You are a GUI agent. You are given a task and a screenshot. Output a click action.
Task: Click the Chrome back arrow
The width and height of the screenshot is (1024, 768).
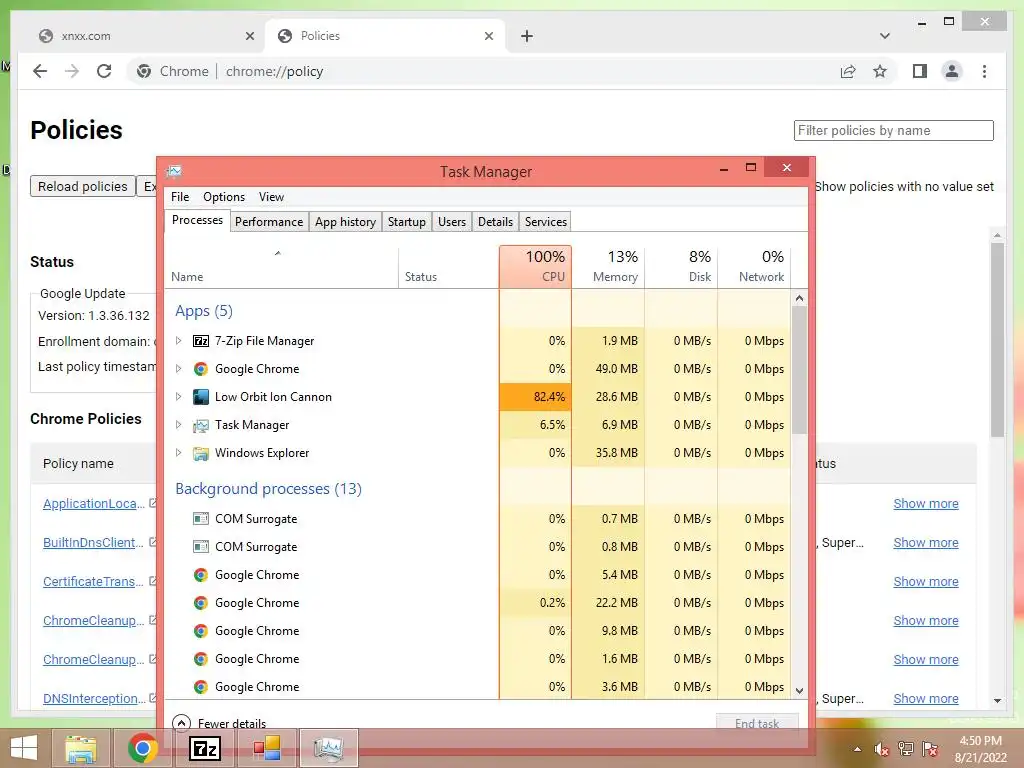click(x=40, y=71)
